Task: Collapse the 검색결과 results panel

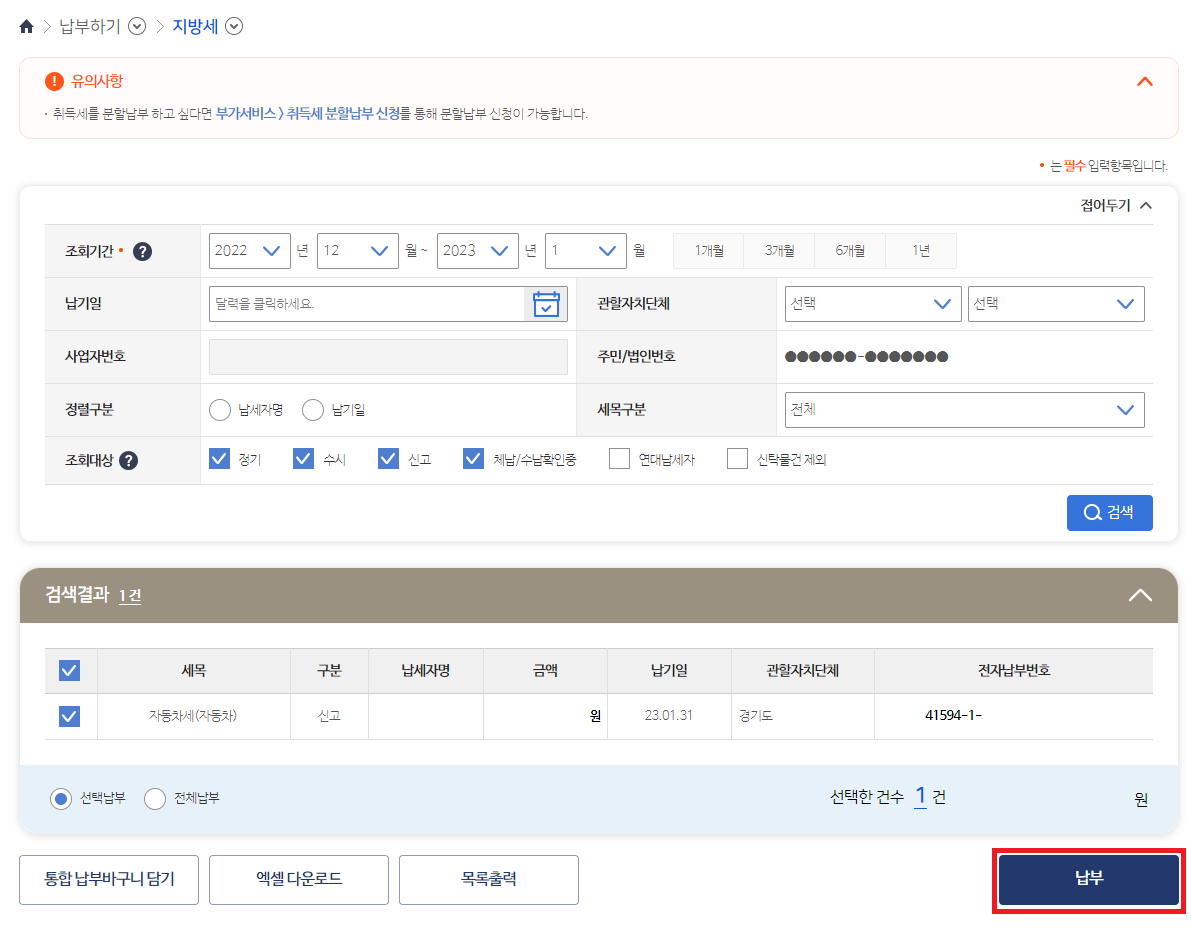Action: 1139,594
